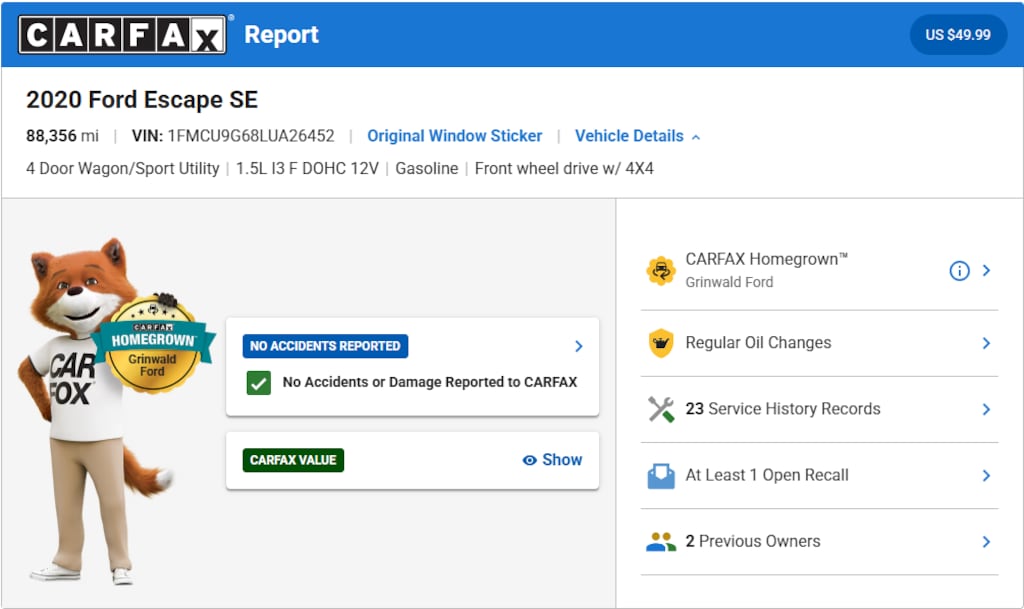Image resolution: width=1024 pixels, height=609 pixels.
Task: Click the CARFAX VALUE green badge
Action: [293, 460]
